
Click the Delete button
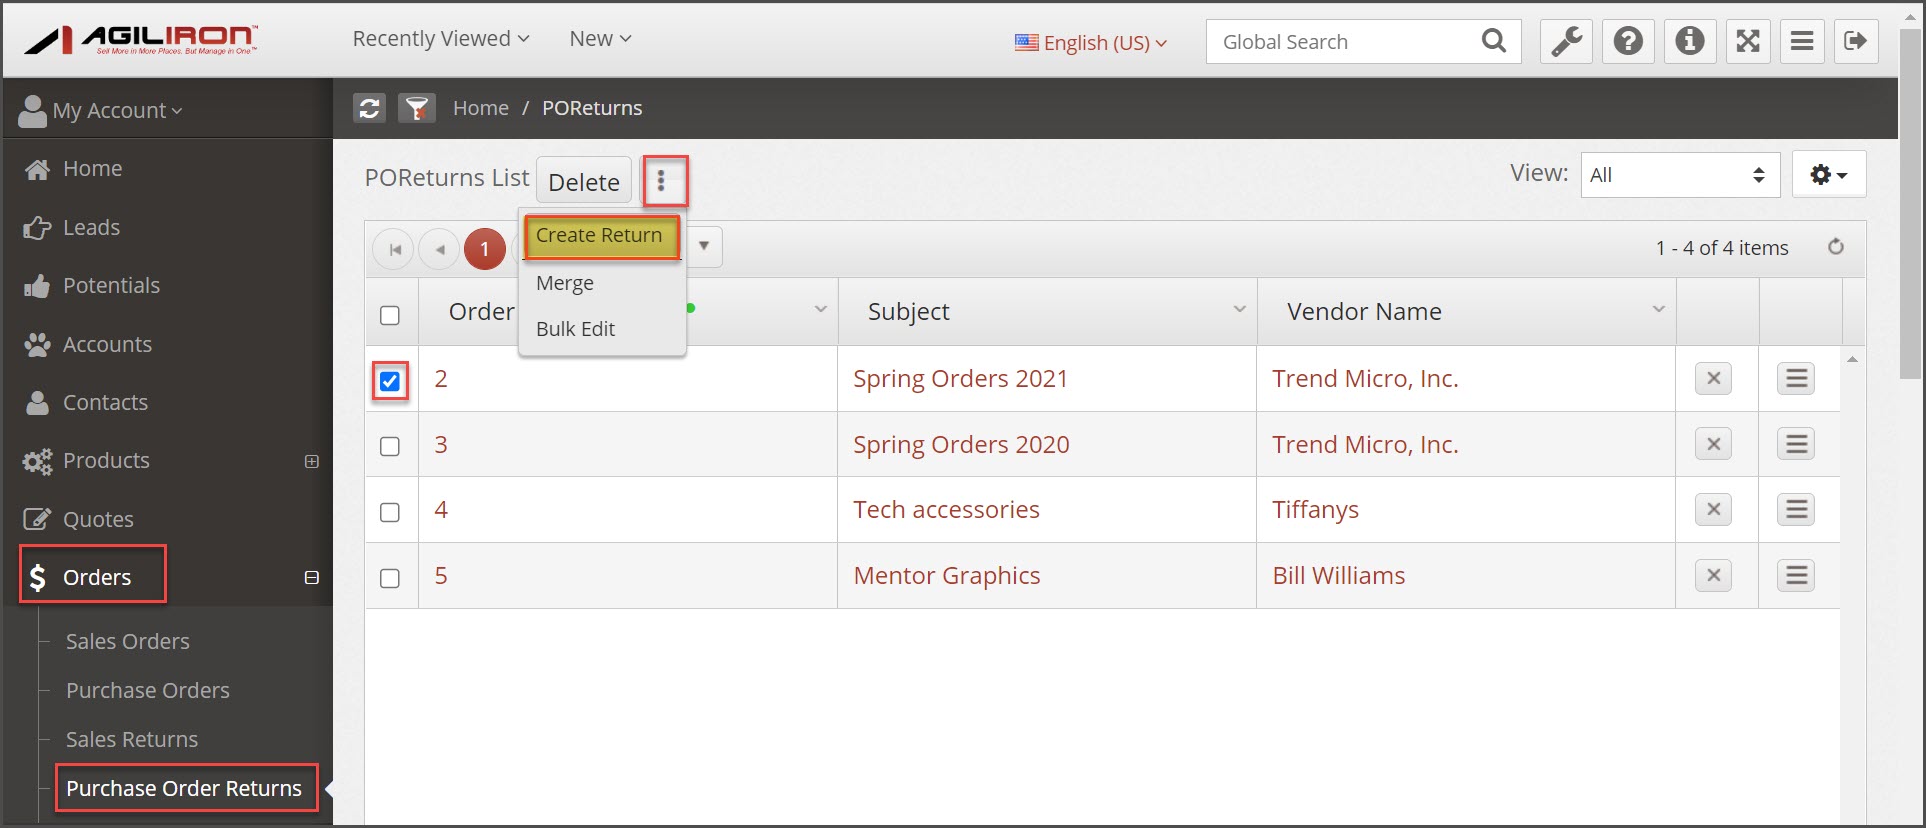coord(584,182)
